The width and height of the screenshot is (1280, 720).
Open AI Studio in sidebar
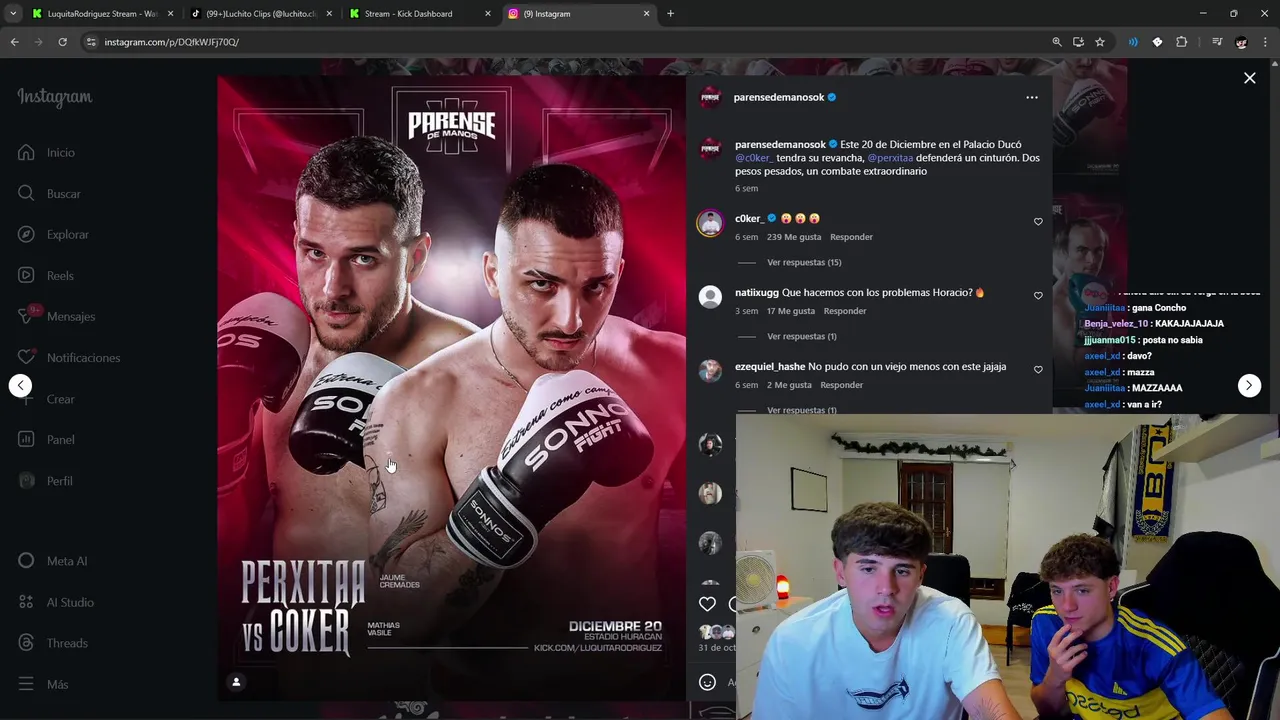[x=56, y=602]
